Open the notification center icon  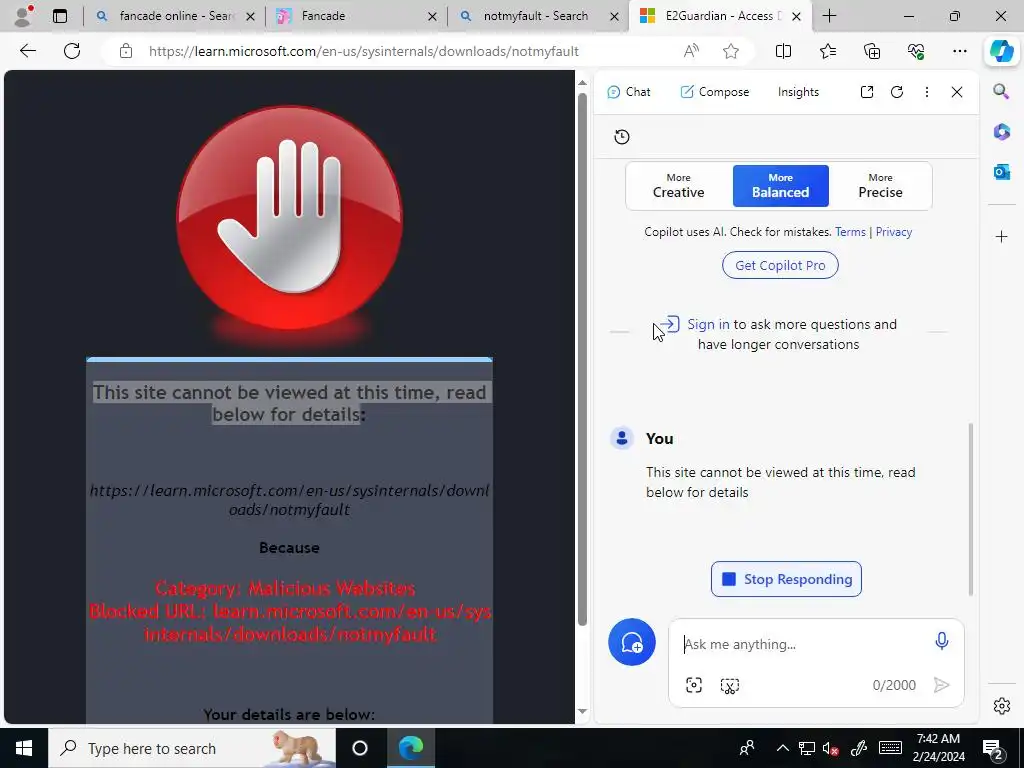click(x=993, y=748)
